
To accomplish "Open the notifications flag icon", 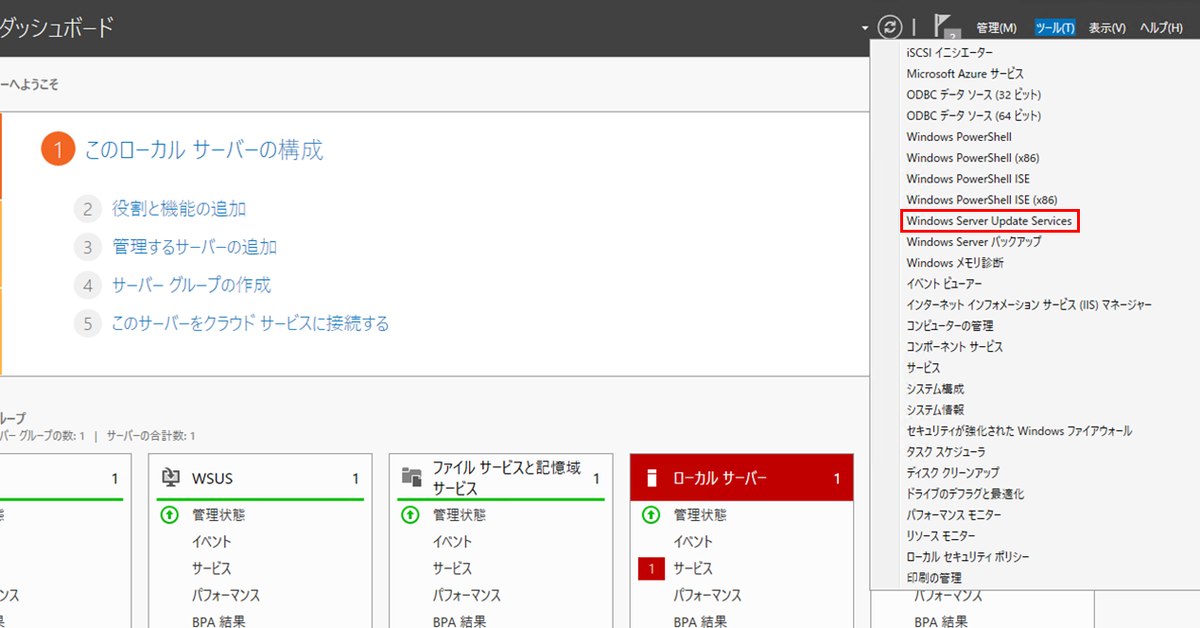I will pos(946,28).
